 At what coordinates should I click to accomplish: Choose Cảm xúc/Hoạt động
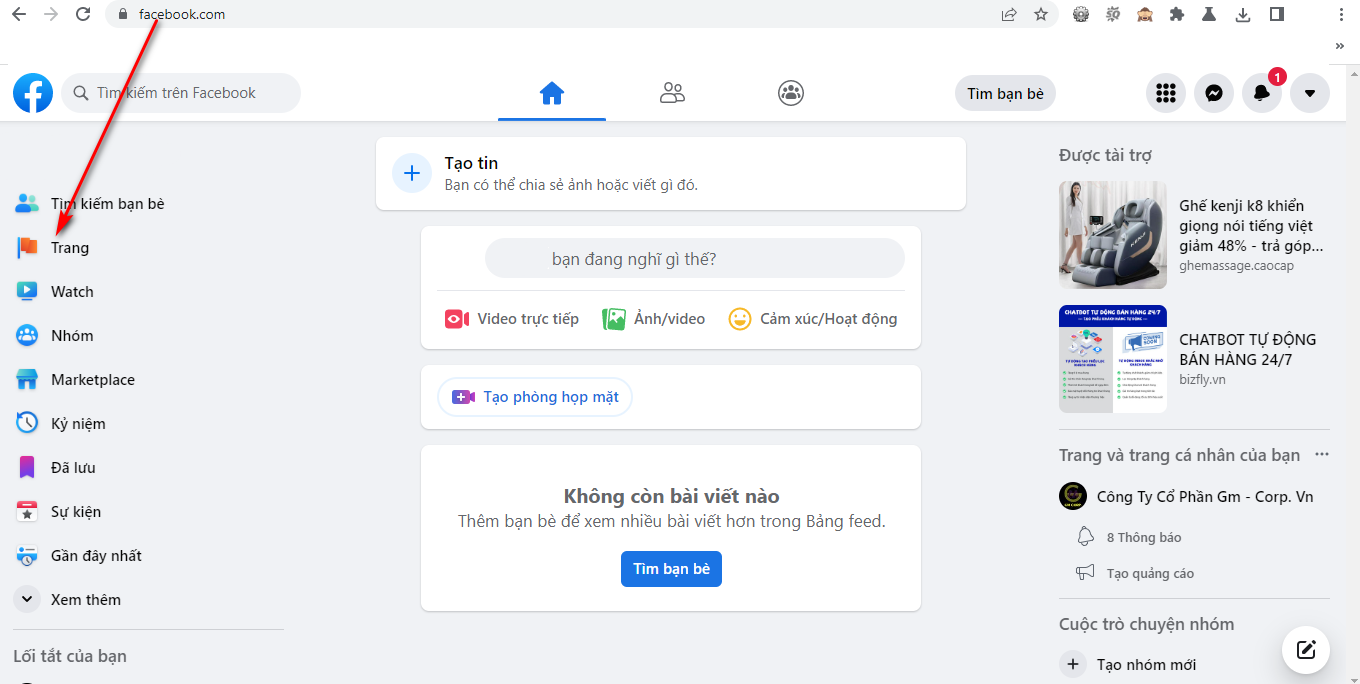click(x=813, y=319)
